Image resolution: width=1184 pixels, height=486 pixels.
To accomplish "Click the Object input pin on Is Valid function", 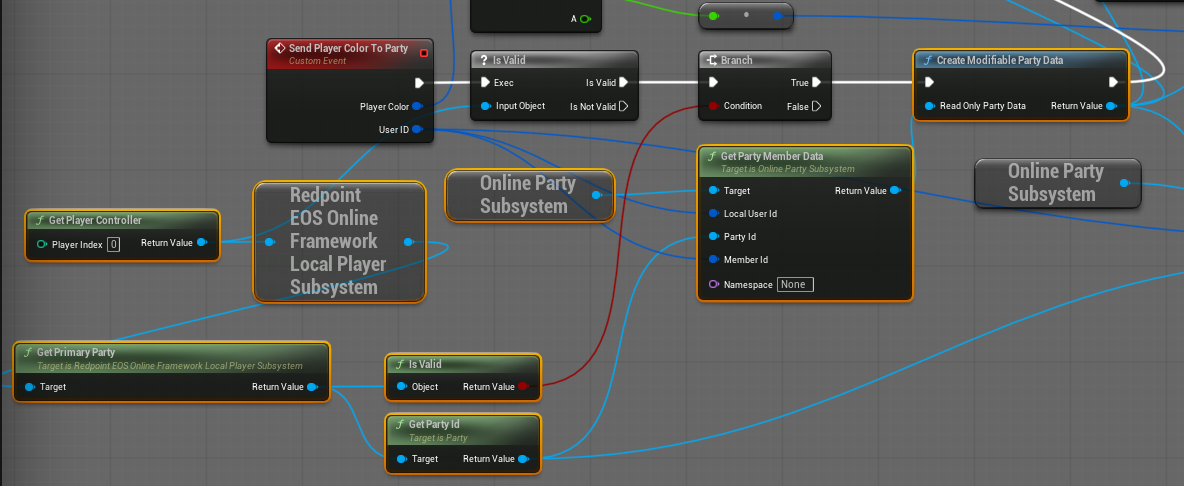I will [401, 386].
